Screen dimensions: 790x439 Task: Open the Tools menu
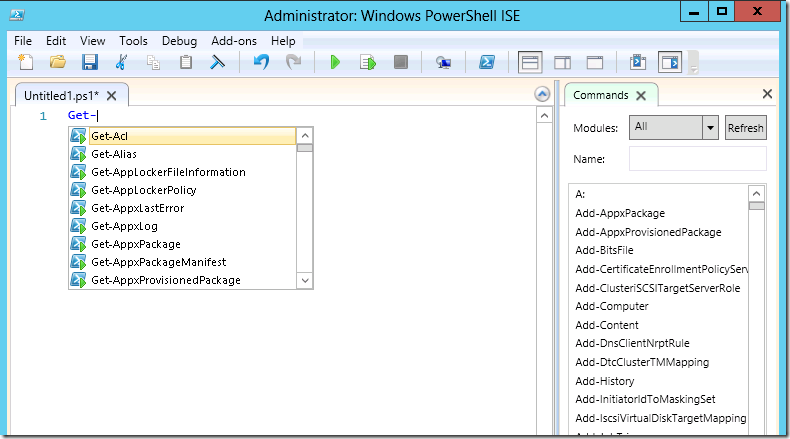coord(134,41)
